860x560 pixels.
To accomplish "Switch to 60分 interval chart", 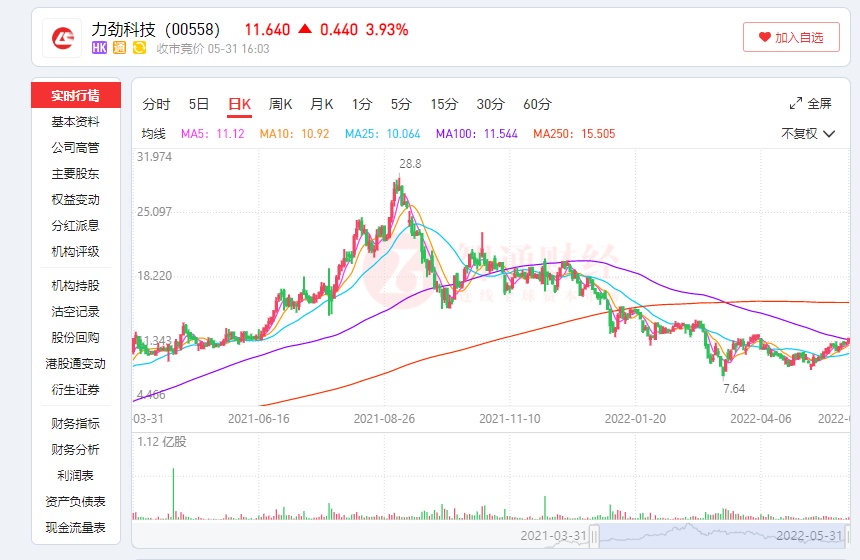I will point(537,104).
